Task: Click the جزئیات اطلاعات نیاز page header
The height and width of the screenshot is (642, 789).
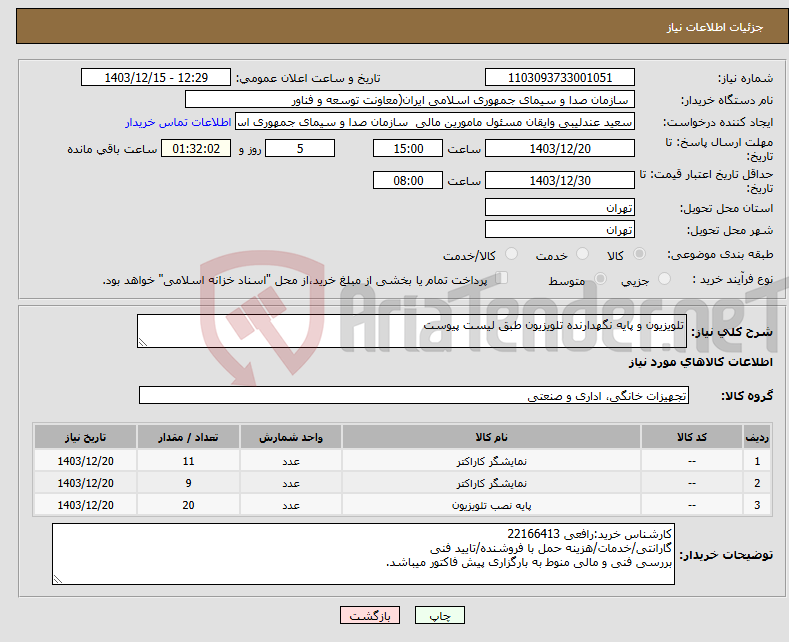Action: (x=715, y=27)
